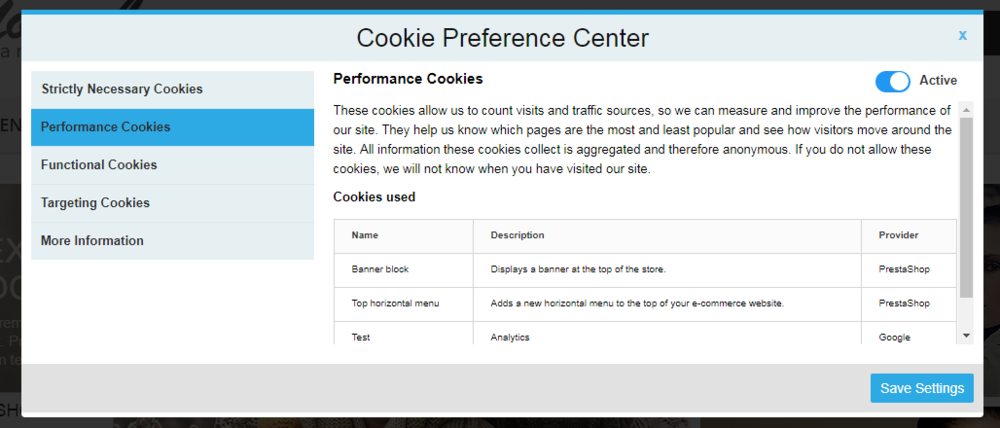Click the Description column header
This screenshot has width=1000, height=428.
coord(517,235)
